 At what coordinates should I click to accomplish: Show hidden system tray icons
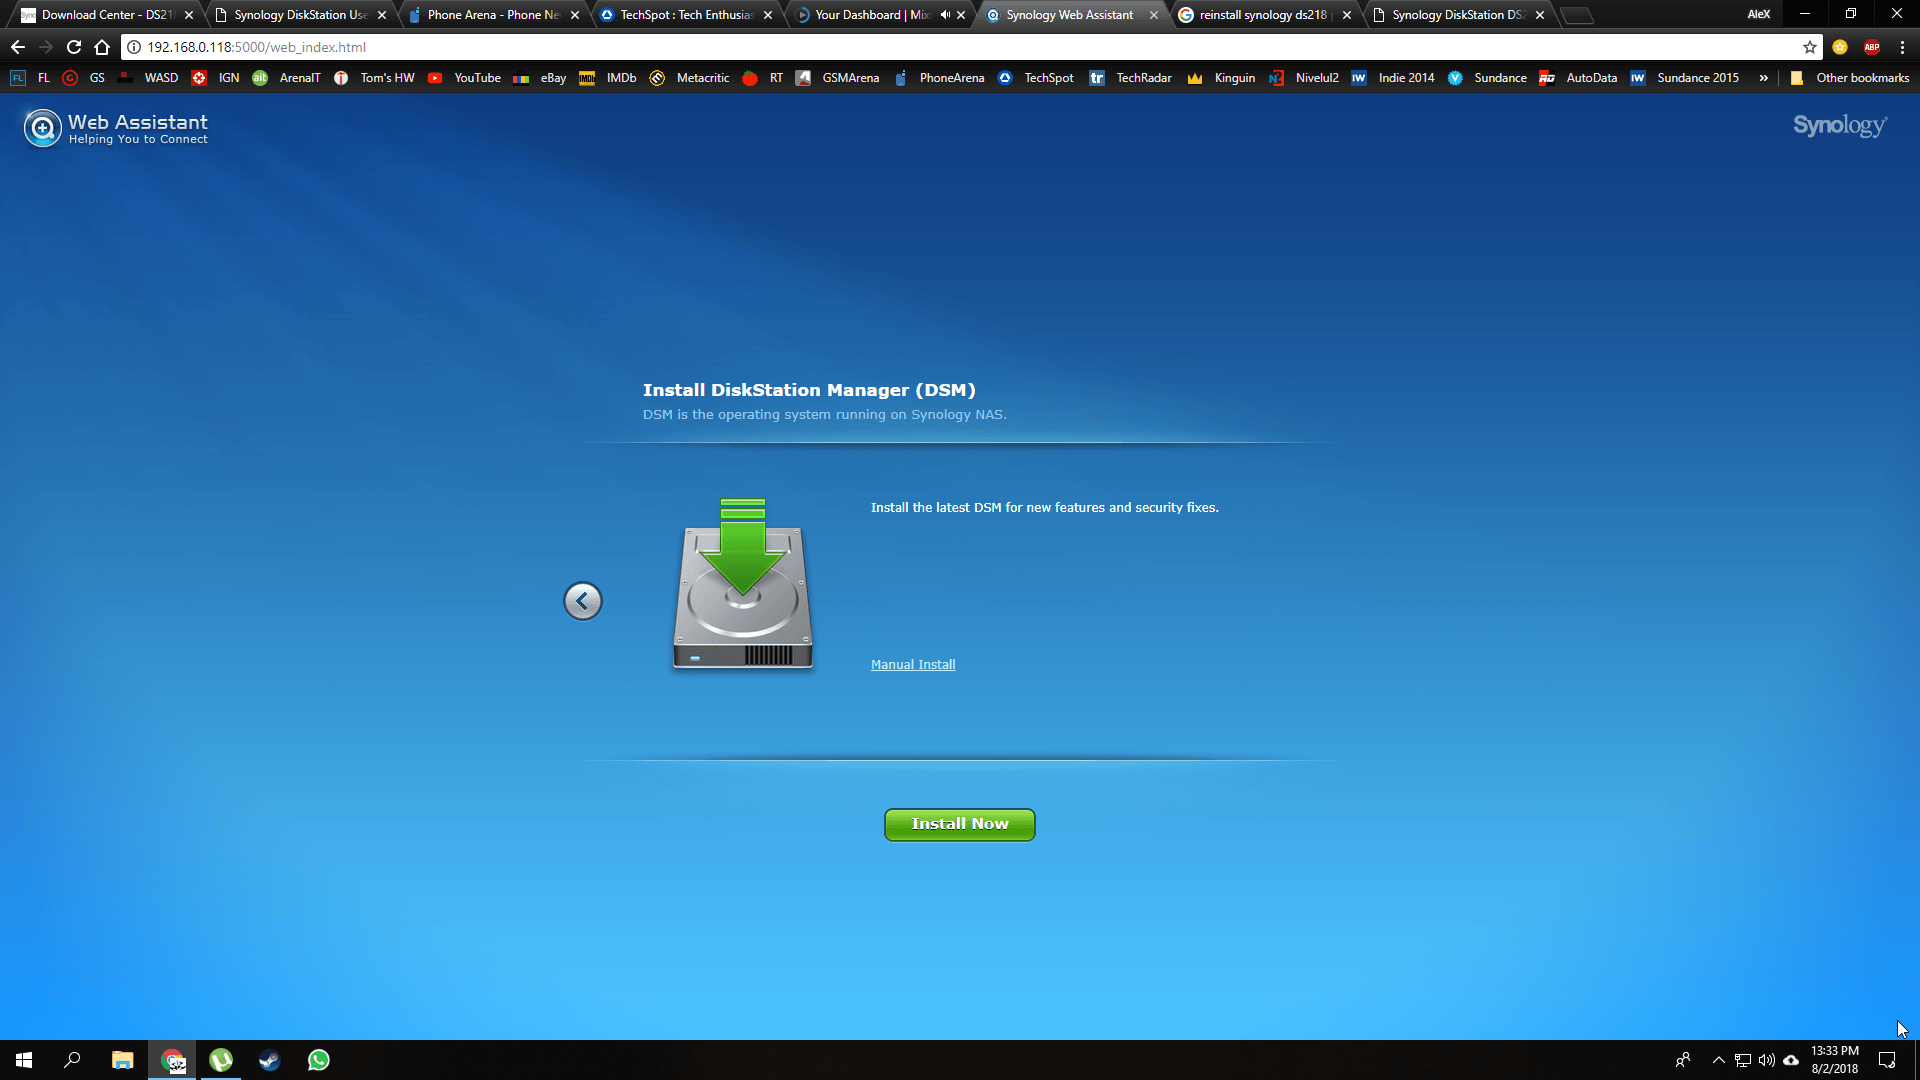(1718, 1060)
